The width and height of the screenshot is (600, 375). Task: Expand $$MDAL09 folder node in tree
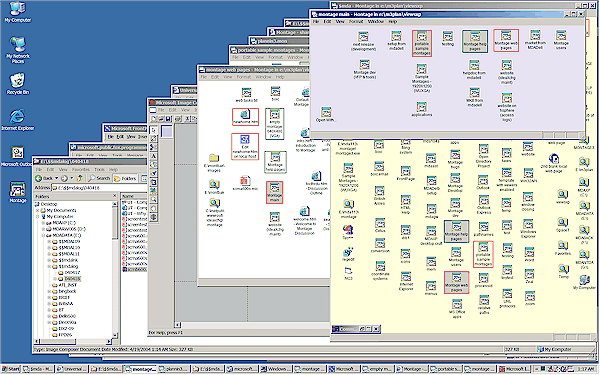(50, 241)
